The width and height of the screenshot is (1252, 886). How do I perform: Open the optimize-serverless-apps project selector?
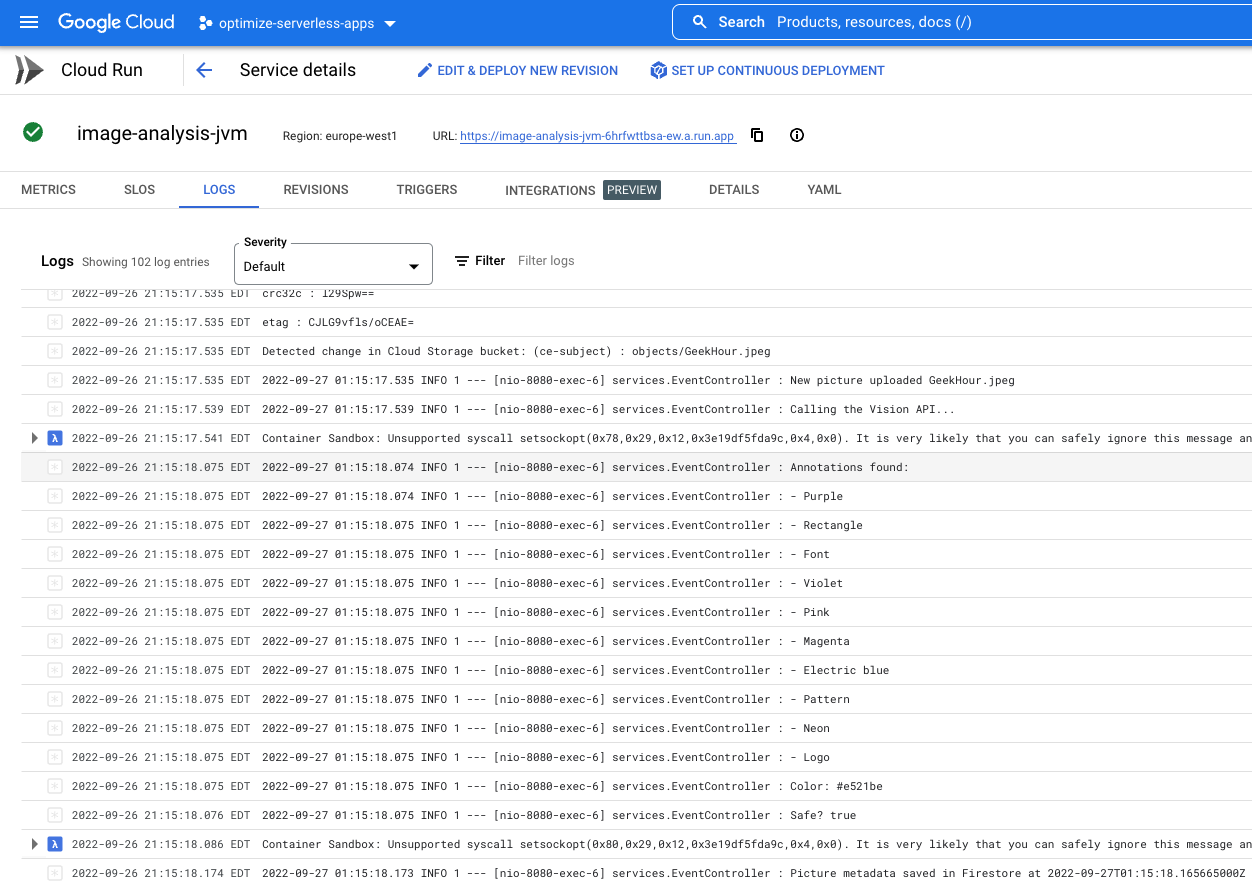tap(297, 23)
